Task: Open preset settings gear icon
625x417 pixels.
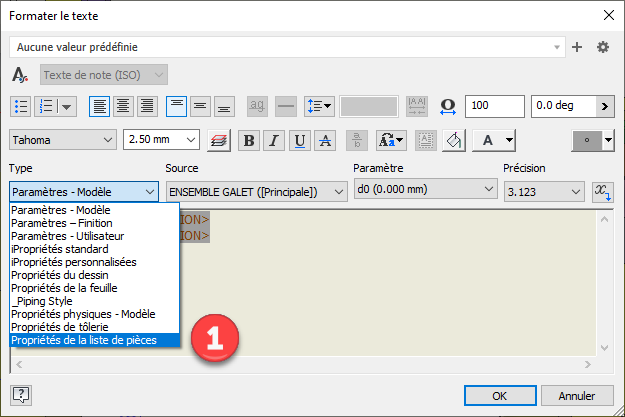Action: pyautogui.click(x=603, y=47)
